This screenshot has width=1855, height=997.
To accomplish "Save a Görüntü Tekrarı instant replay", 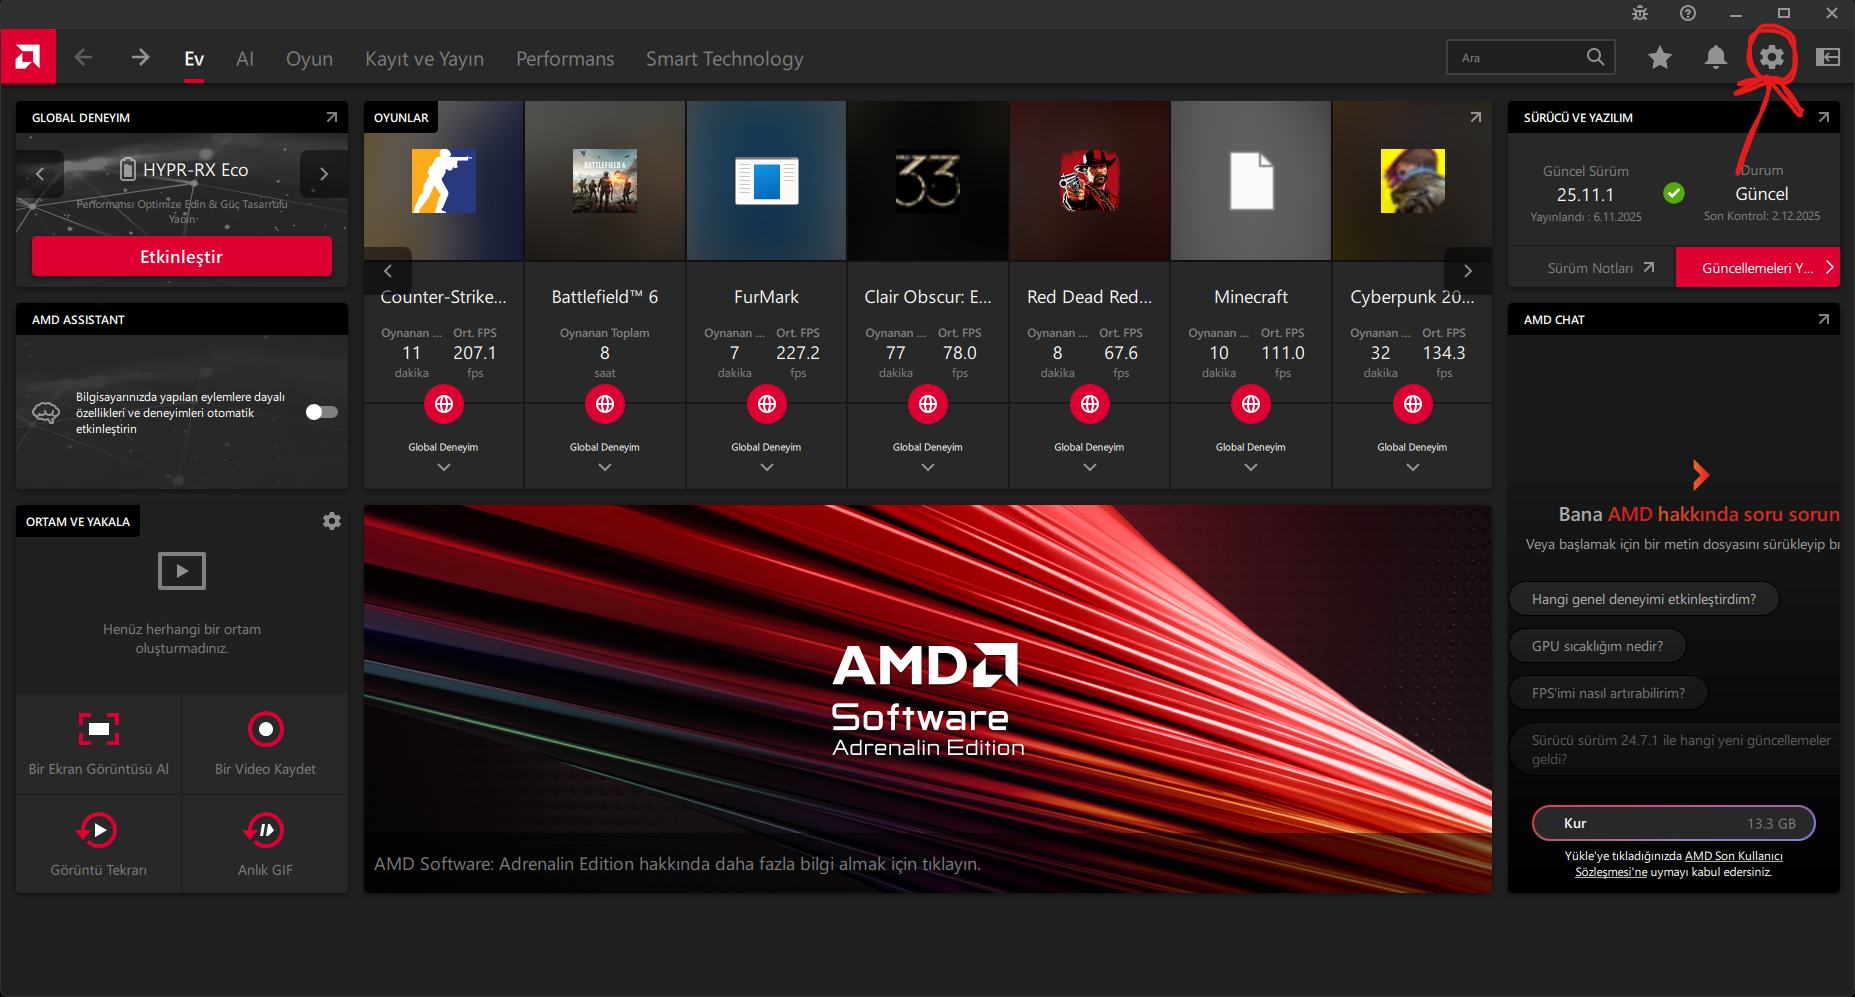I will point(99,844).
